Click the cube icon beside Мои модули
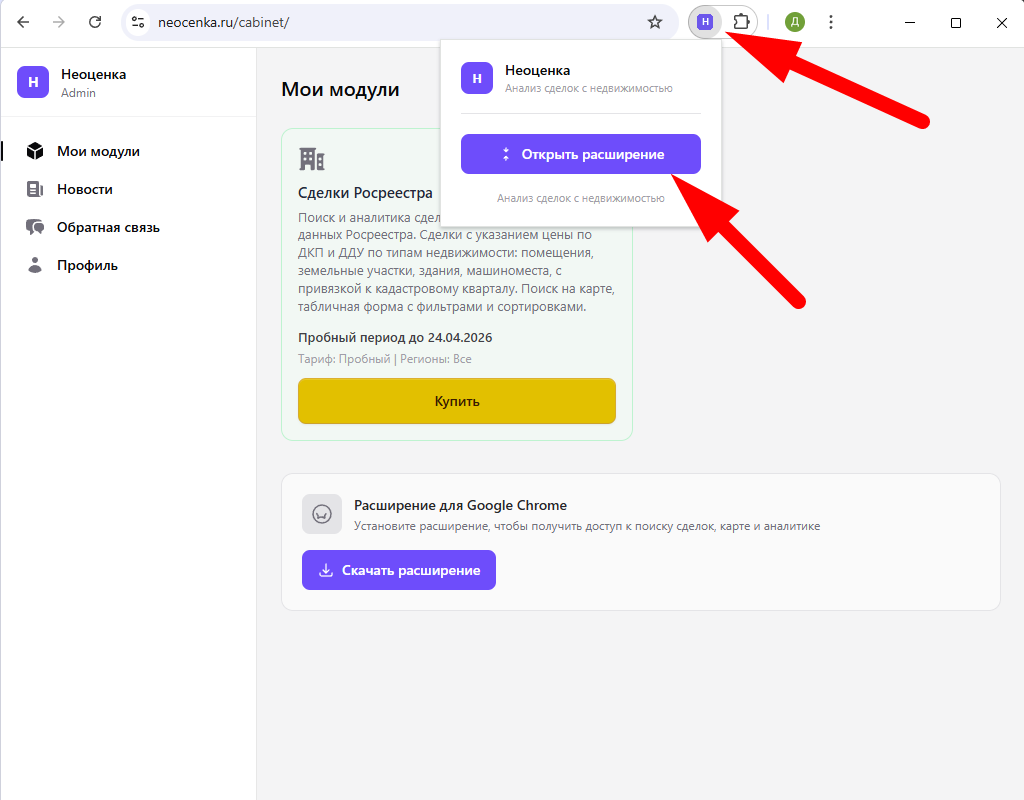The width and height of the screenshot is (1024, 800). 35,152
